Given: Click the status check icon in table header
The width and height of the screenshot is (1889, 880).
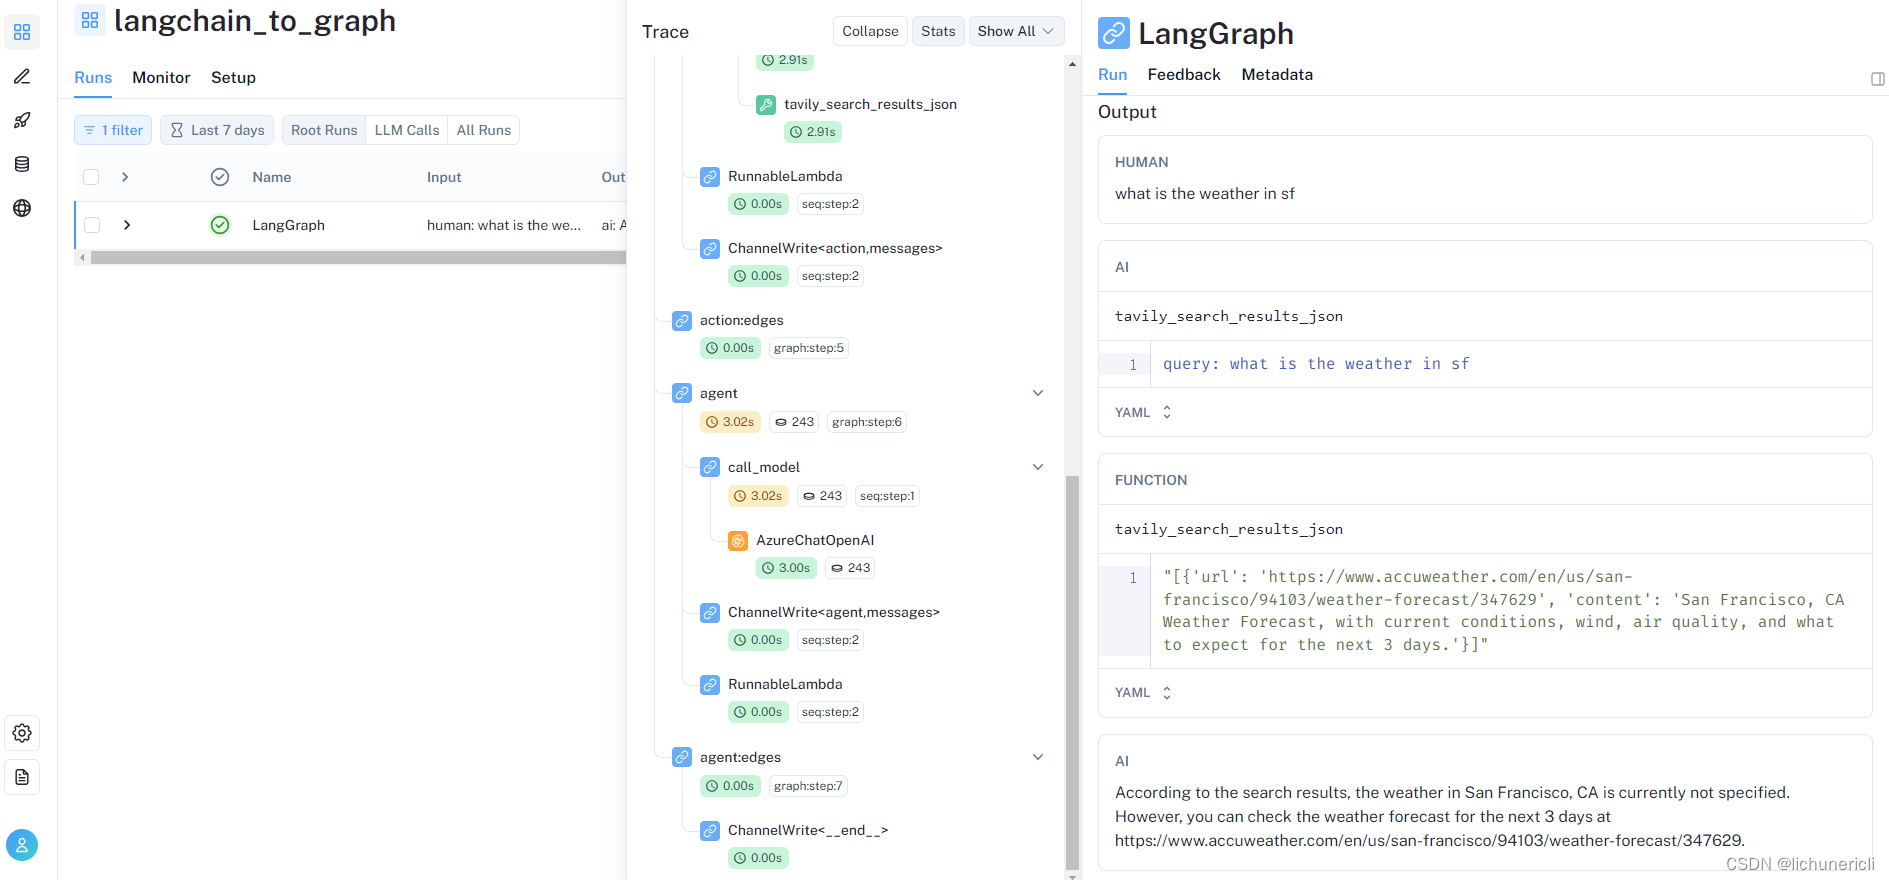Looking at the screenshot, I should coord(220,177).
